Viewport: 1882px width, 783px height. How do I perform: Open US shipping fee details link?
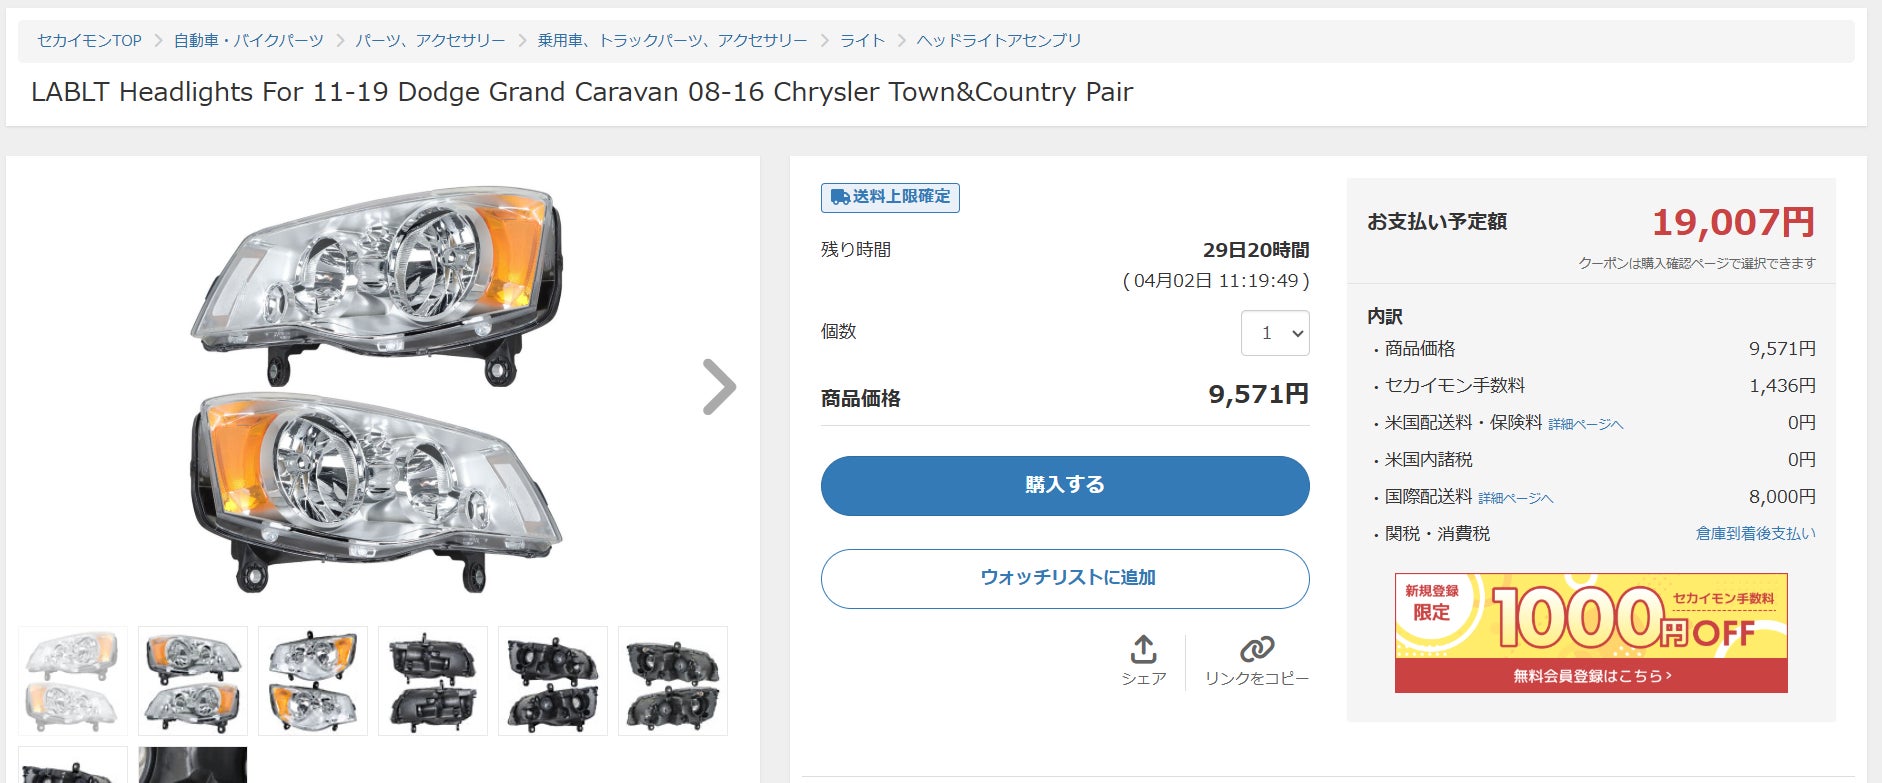(1585, 424)
